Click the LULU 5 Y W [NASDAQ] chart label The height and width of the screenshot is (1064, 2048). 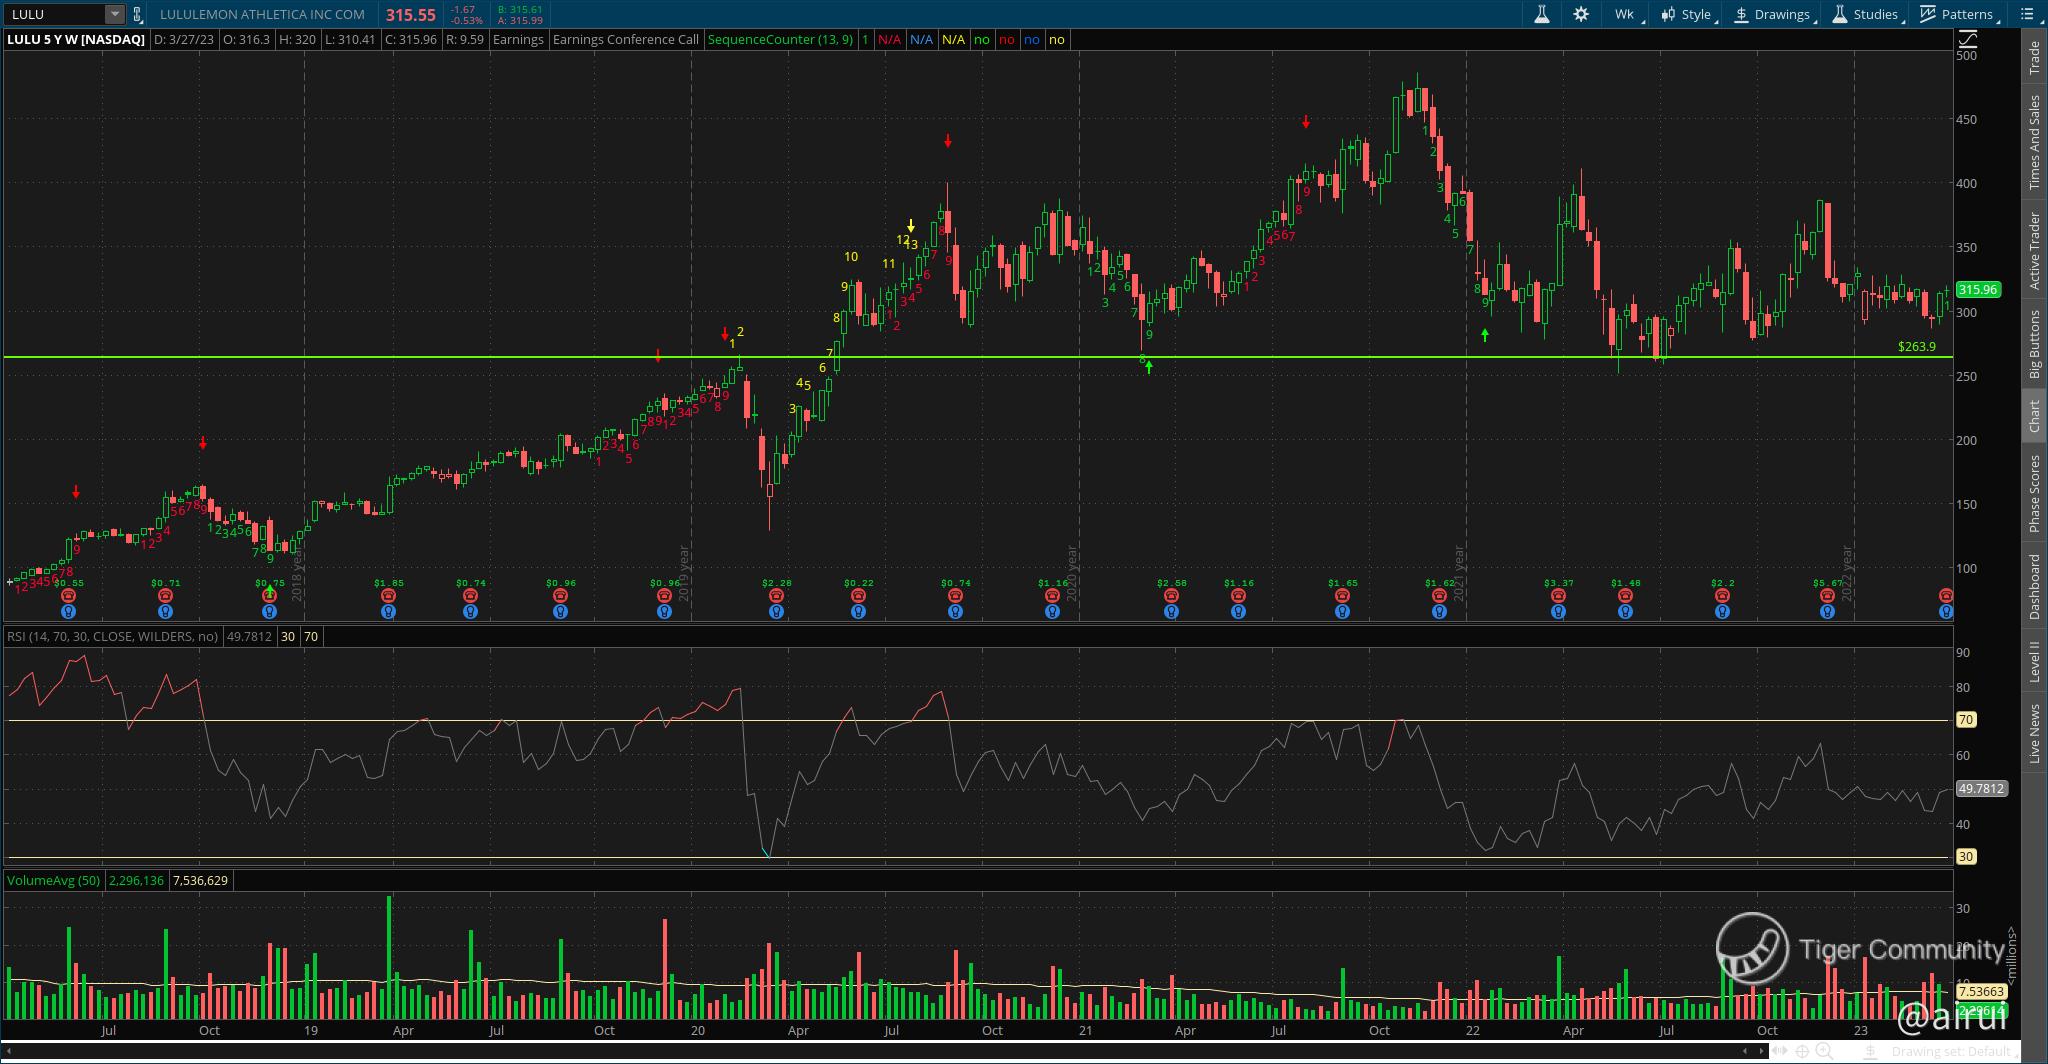76,39
